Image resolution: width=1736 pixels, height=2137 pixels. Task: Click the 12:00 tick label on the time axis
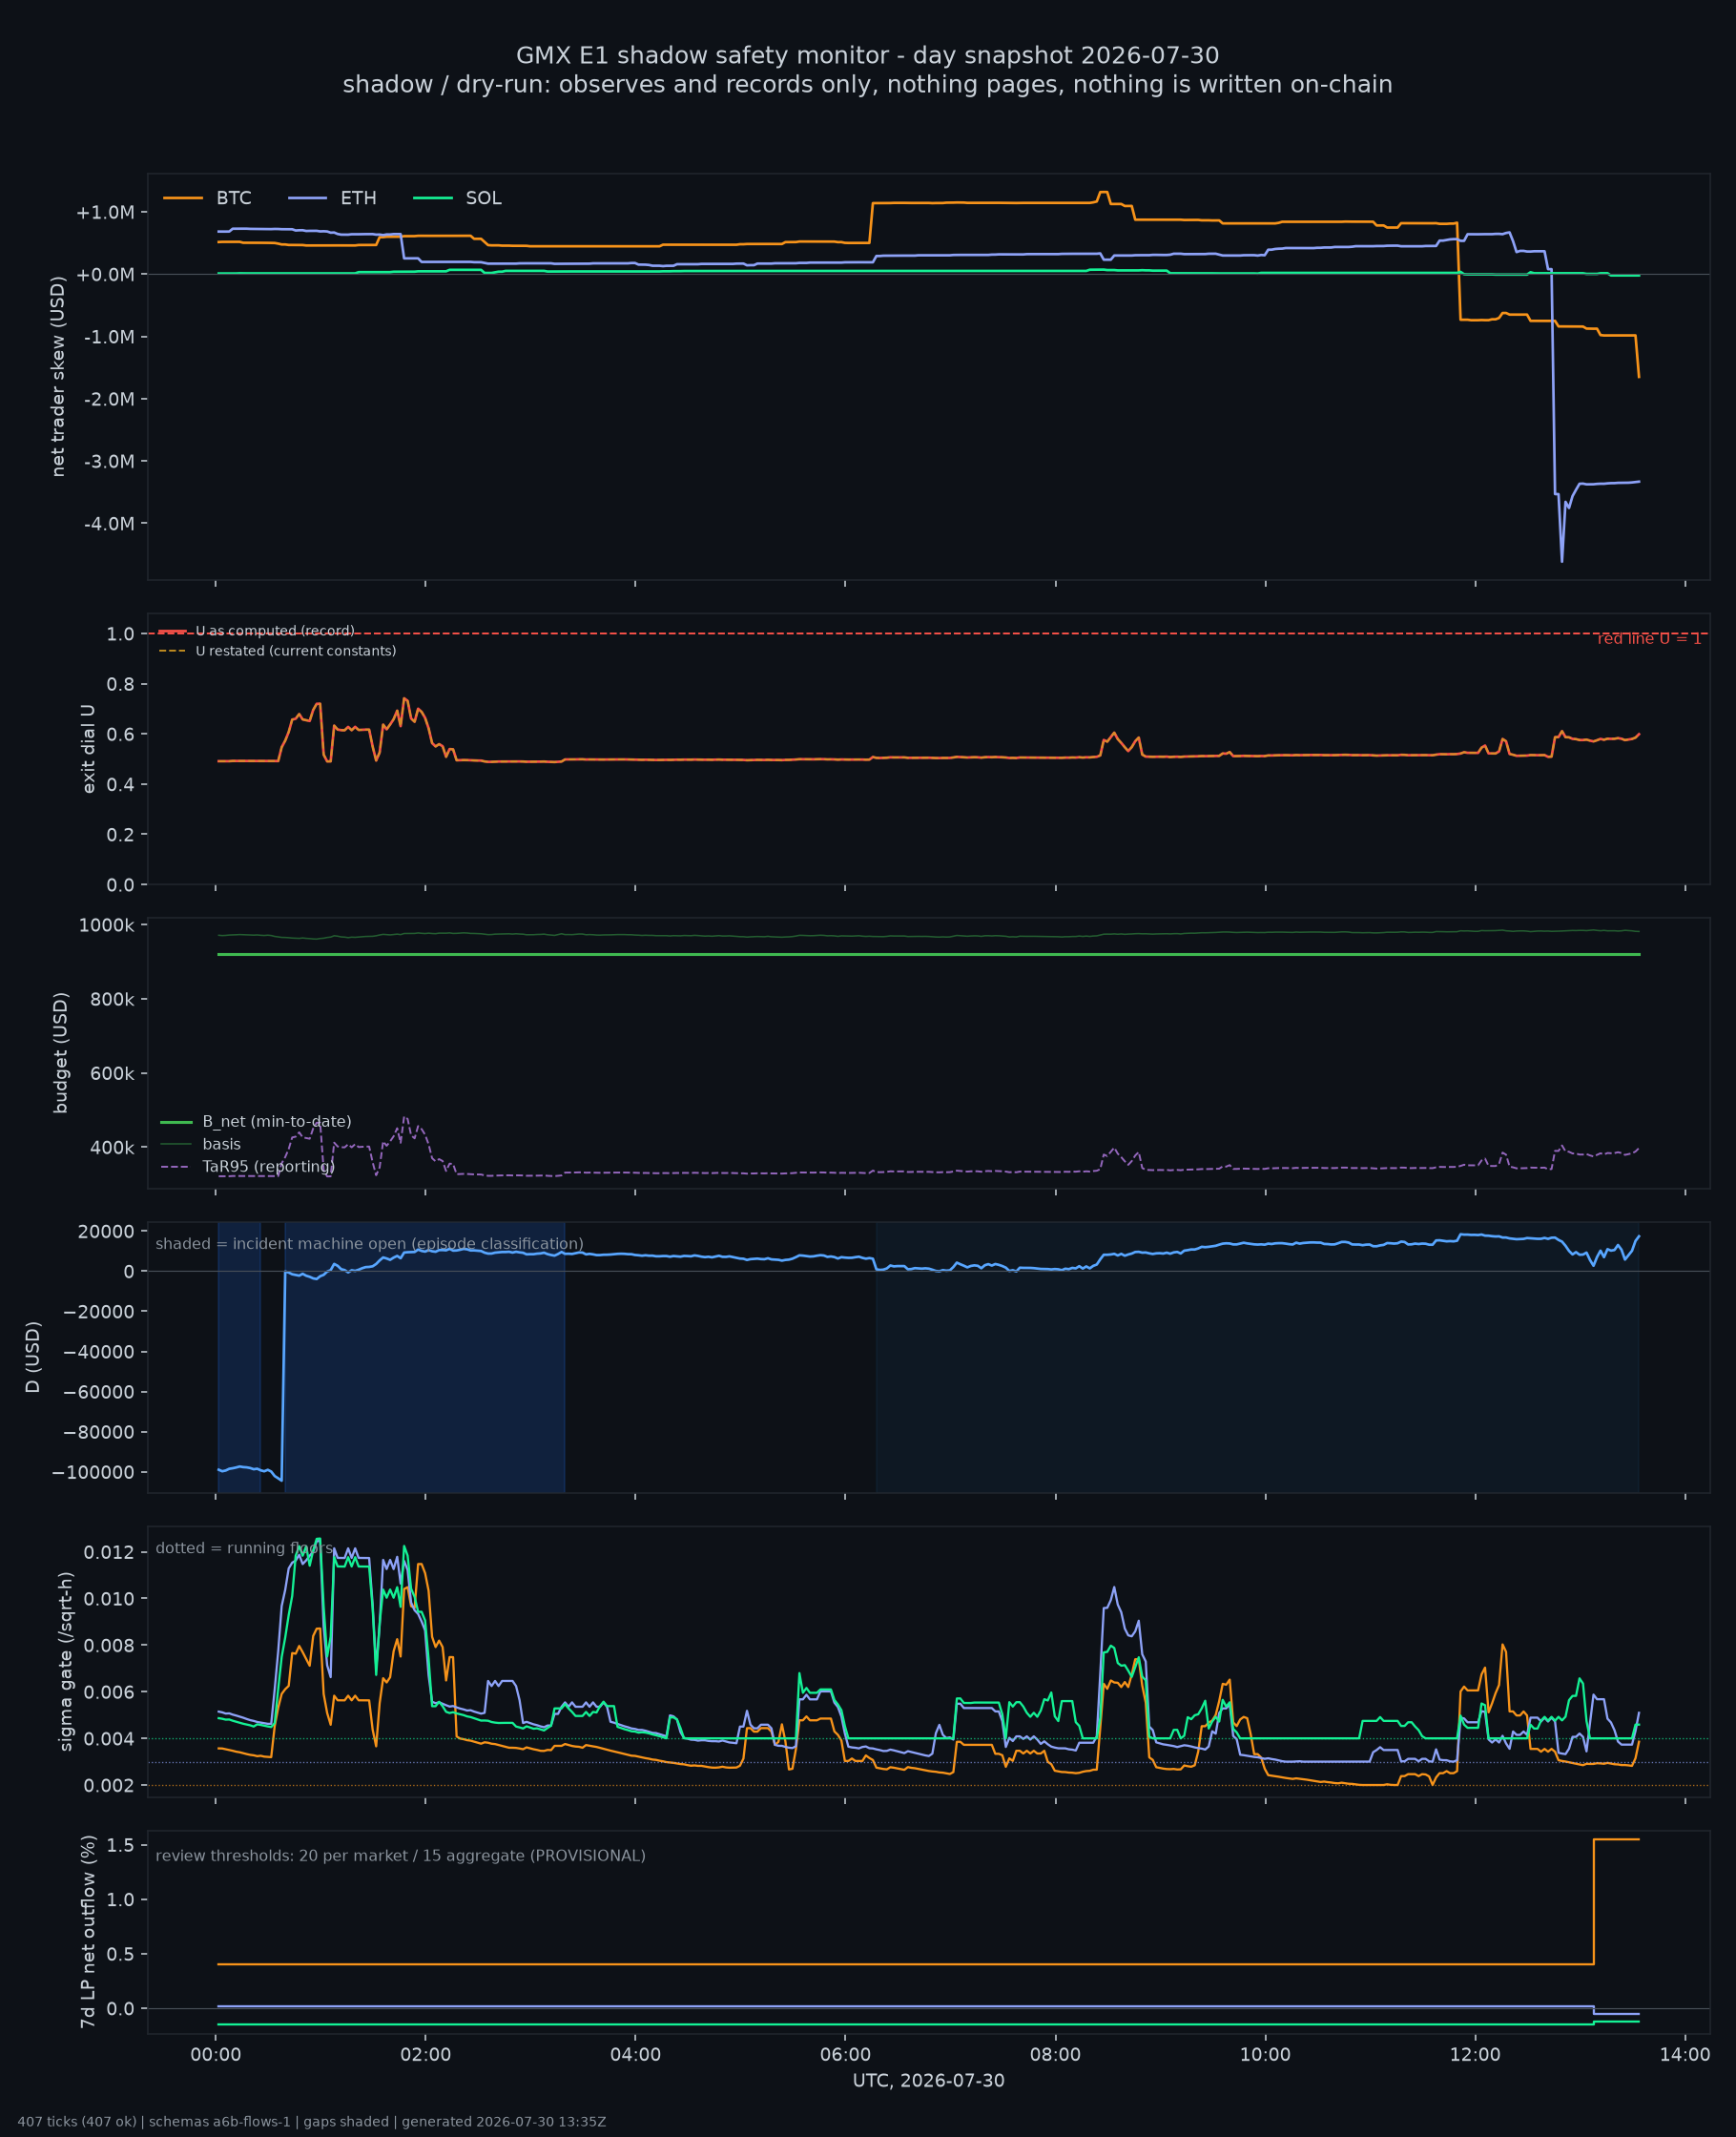click(x=1475, y=2055)
